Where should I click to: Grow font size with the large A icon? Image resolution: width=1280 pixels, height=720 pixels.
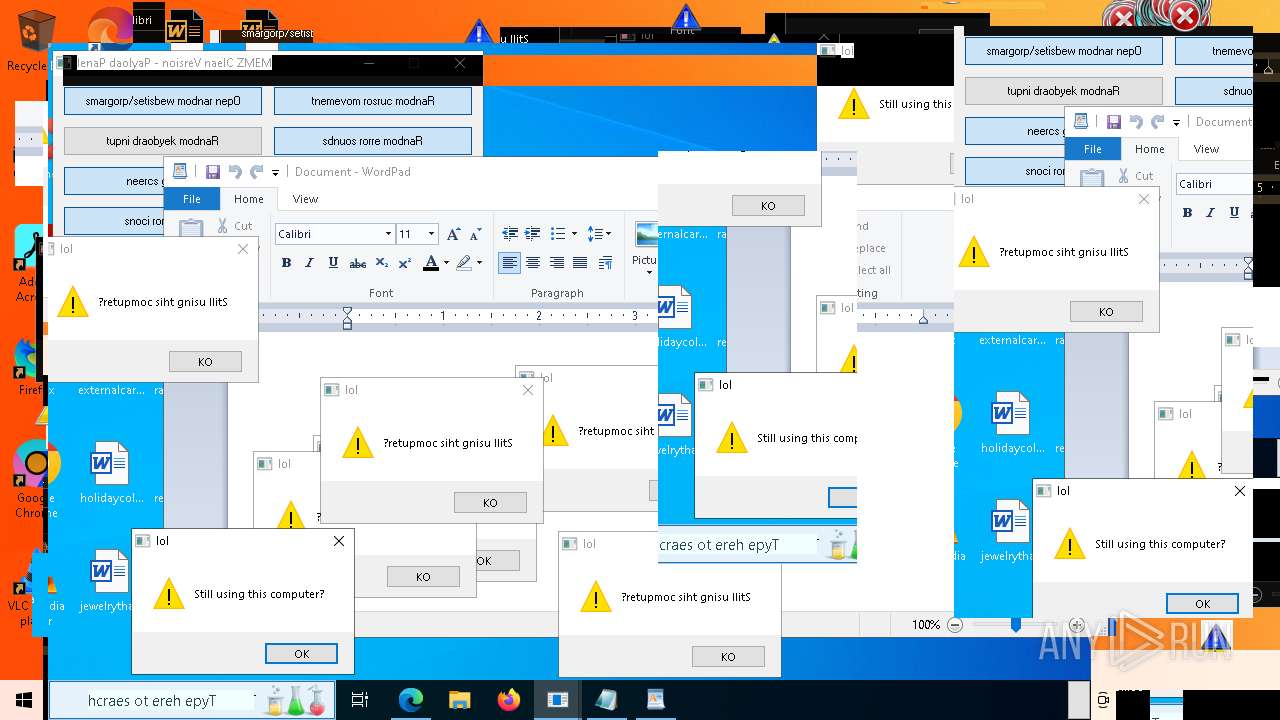pyautogui.click(x=453, y=234)
